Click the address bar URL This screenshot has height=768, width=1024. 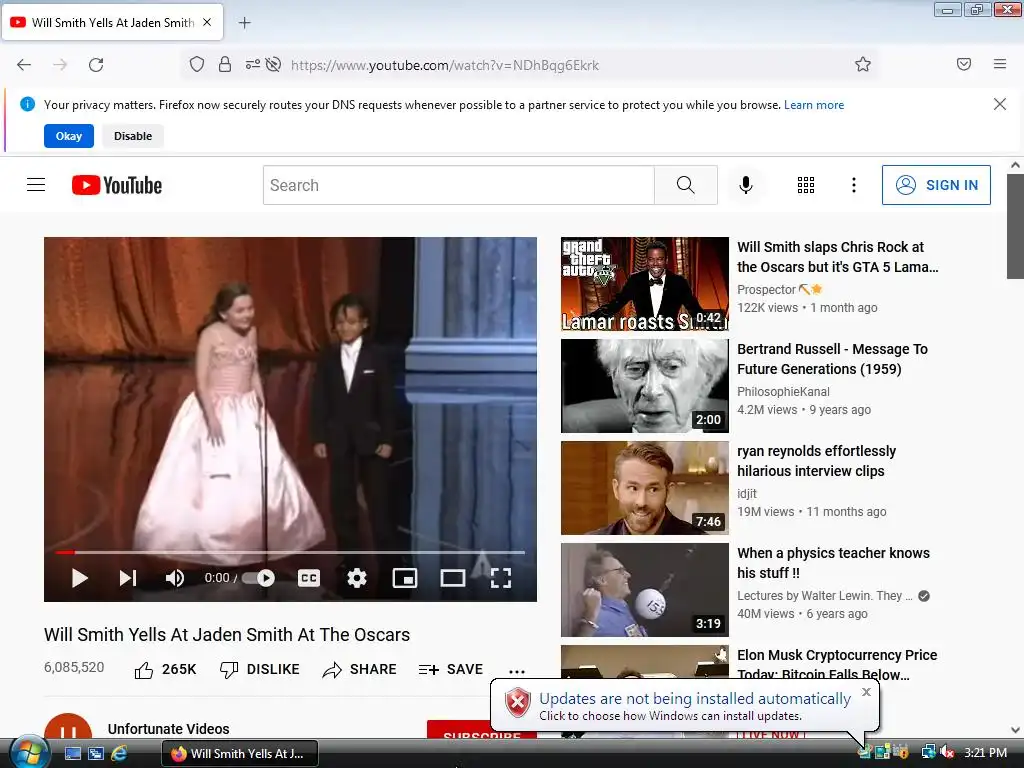(x=444, y=65)
